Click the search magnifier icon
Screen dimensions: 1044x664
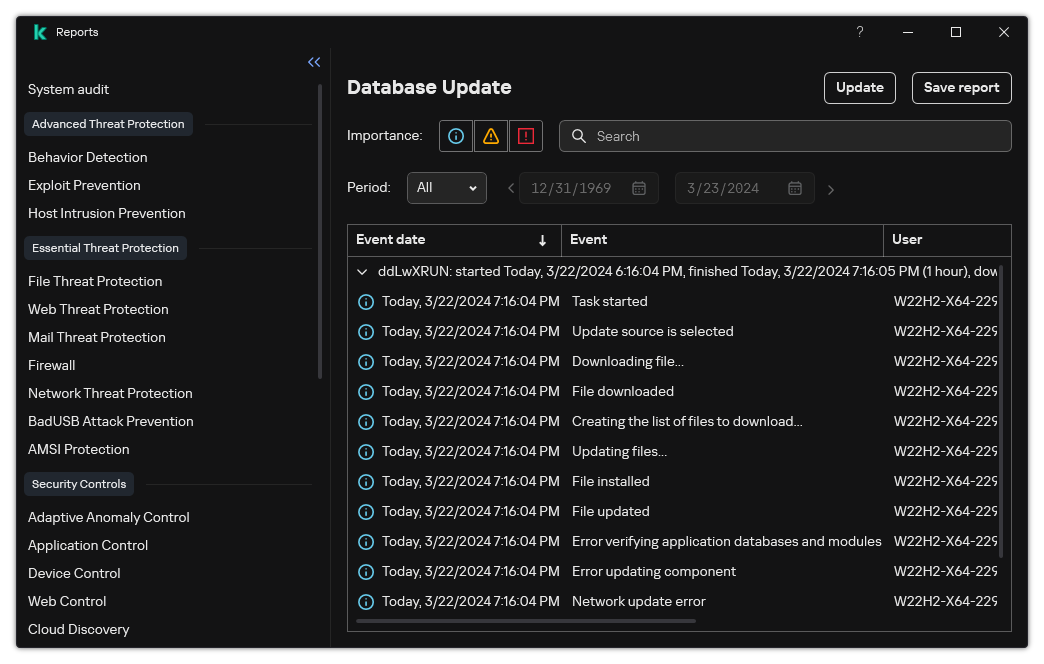tap(579, 136)
